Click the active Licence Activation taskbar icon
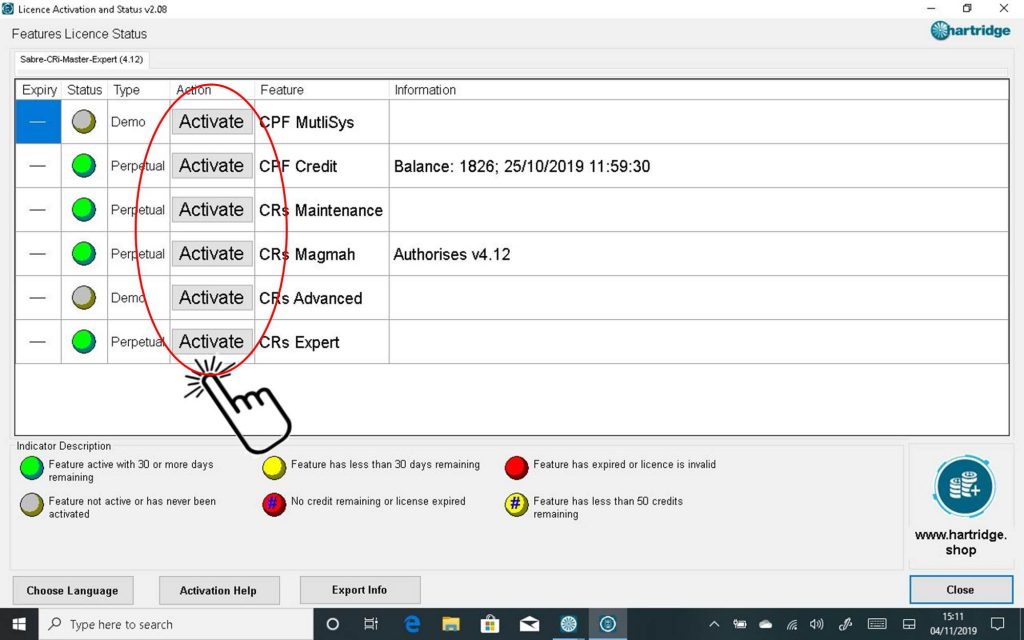Image resolution: width=1024 pixels, height=640 pixels. click(x=608, y=624)
